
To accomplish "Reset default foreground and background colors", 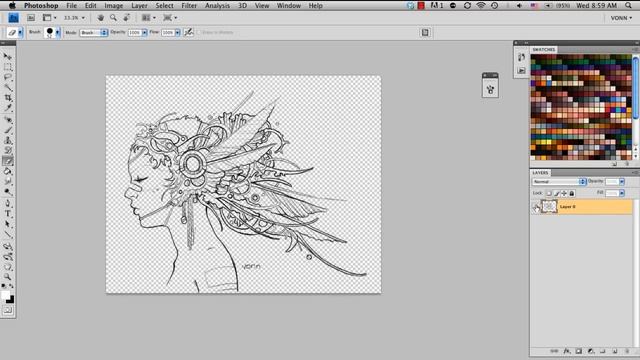I will point(4,286).
